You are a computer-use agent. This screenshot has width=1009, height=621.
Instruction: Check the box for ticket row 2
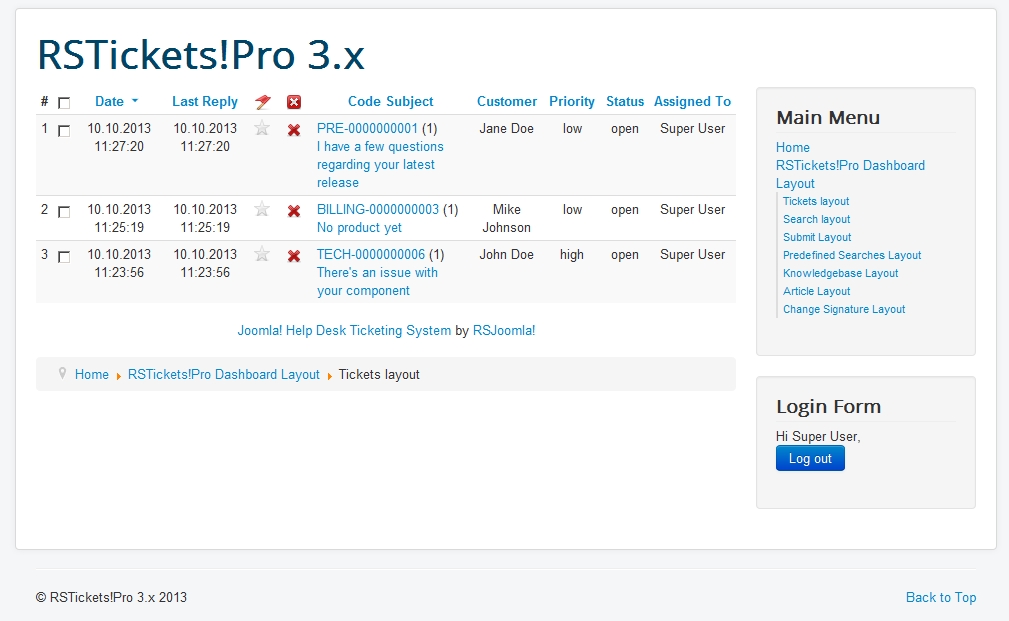click(64, 212)
